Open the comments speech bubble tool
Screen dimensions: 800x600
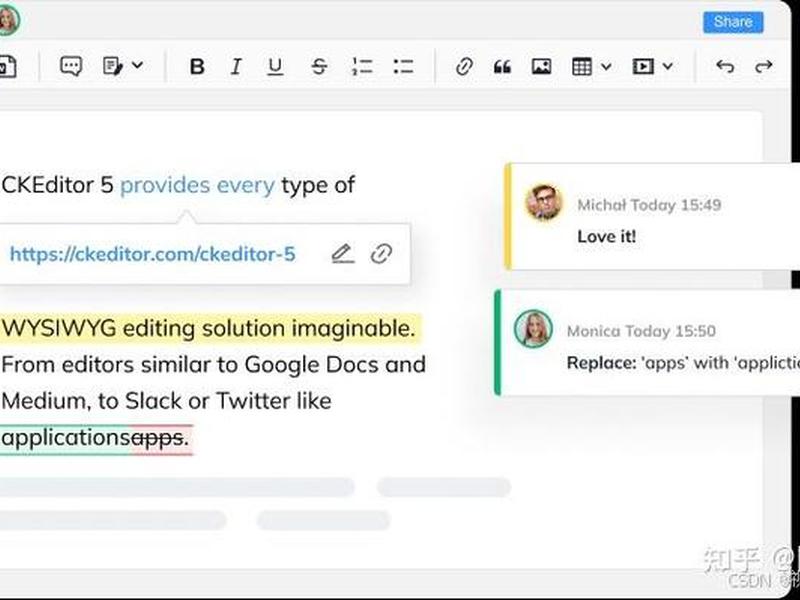tap(70, 66)
